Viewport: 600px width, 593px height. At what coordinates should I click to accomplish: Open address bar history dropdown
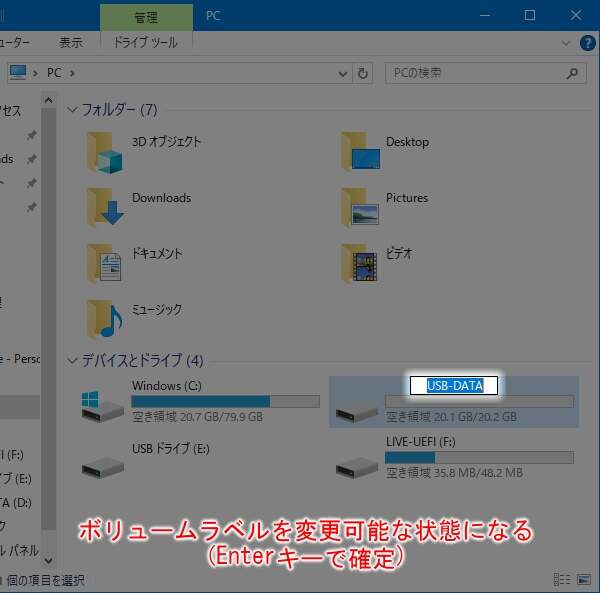[x=343, y=73]
